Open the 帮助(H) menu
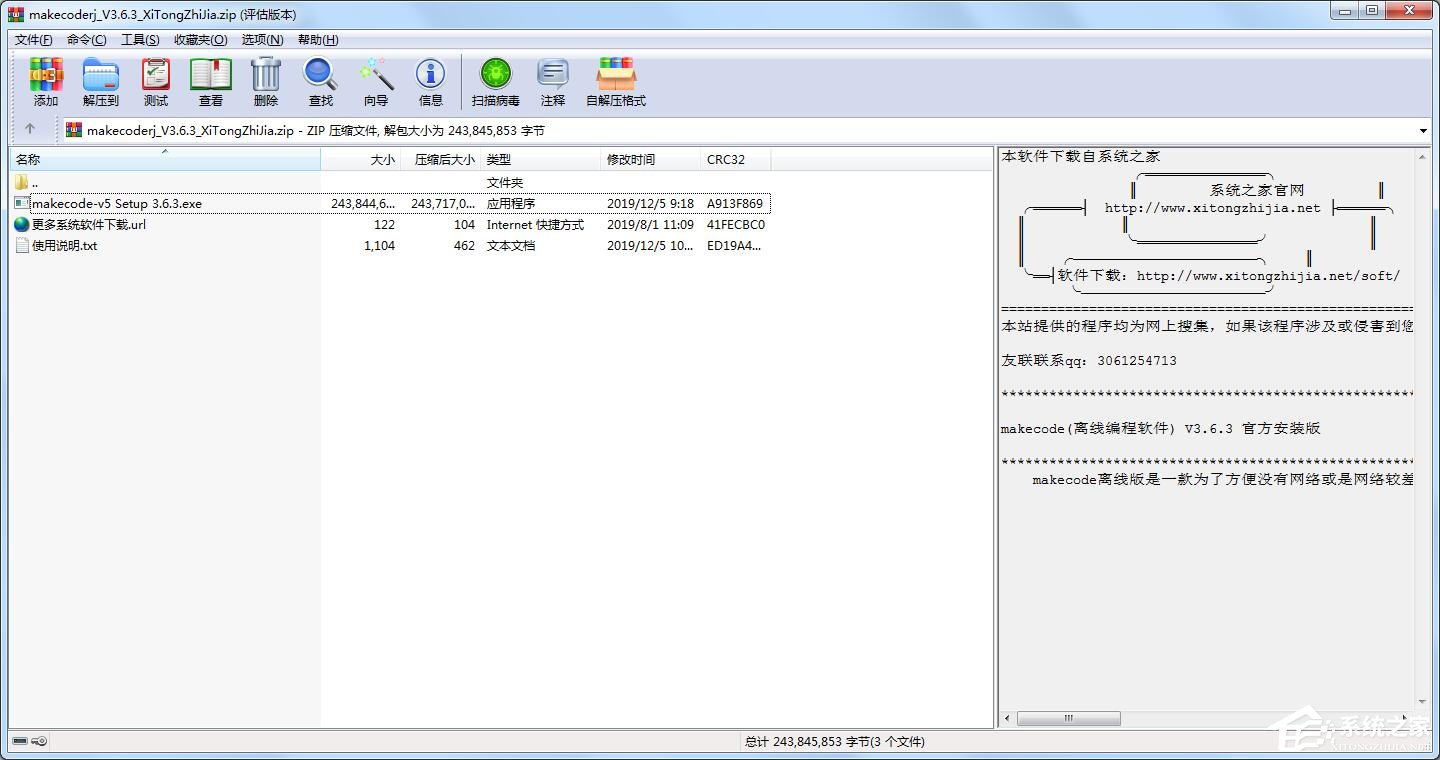Image resolution: width=1440 pixels, height=760 pixels. coord(318,40)
